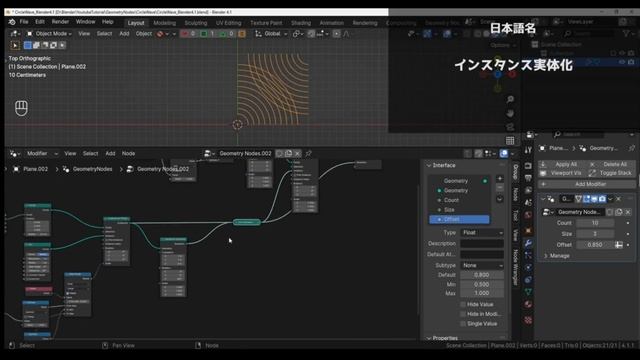Click the Viewport Vis button

pyautogui.click(x=562, y=173)
